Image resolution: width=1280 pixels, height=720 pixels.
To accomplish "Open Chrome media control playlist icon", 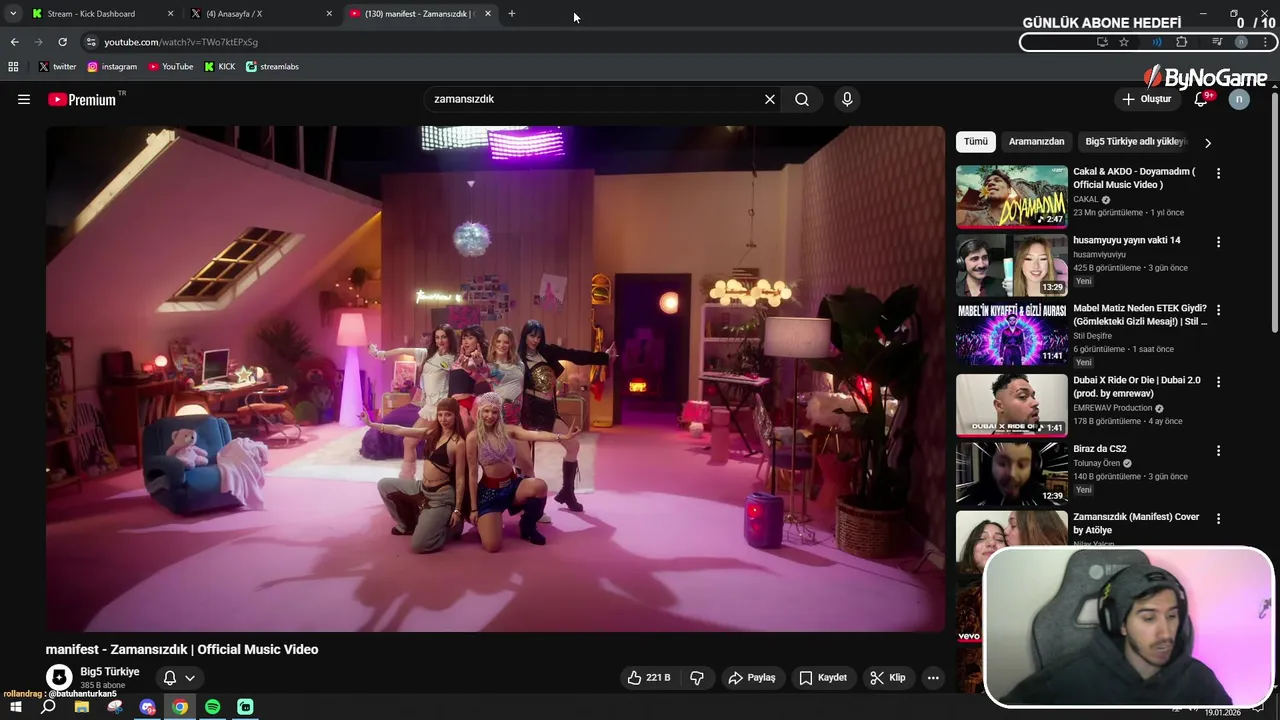I will click(x=1217, y=42).
